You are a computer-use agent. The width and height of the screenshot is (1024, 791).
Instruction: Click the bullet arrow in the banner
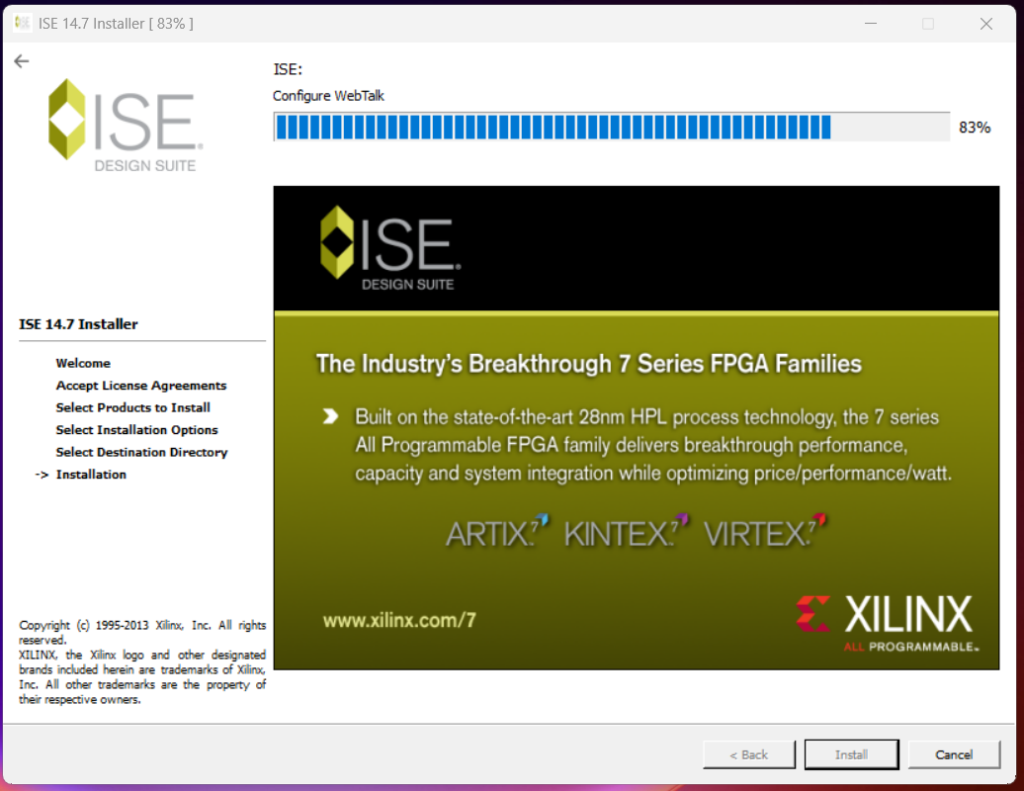coord(330,416)
